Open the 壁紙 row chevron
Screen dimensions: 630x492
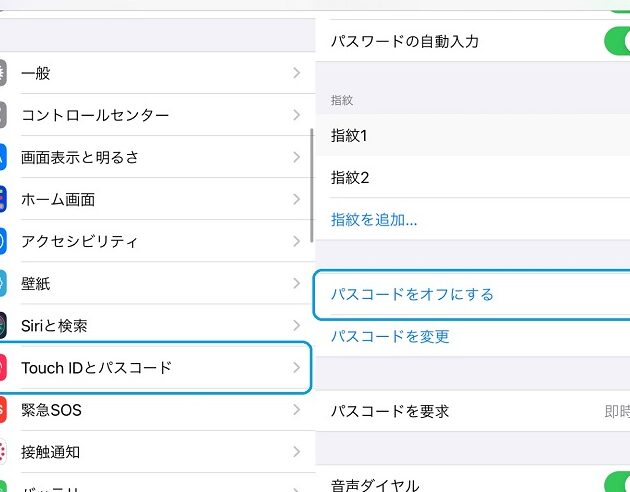[297, 283]
